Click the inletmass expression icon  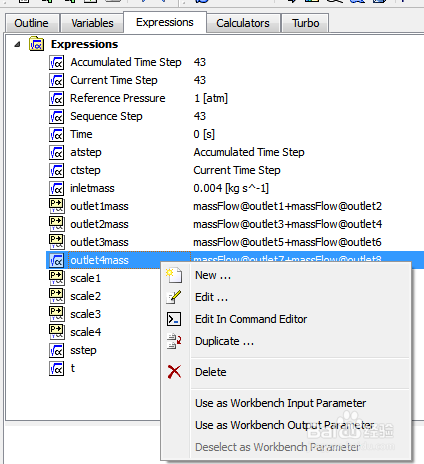(56, 188)
